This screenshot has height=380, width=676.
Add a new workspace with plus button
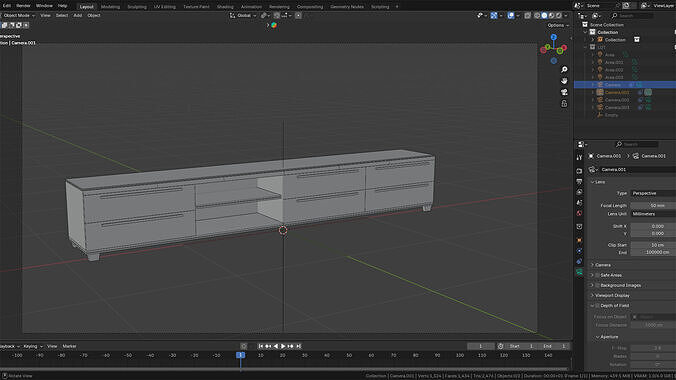click(397, 6)
